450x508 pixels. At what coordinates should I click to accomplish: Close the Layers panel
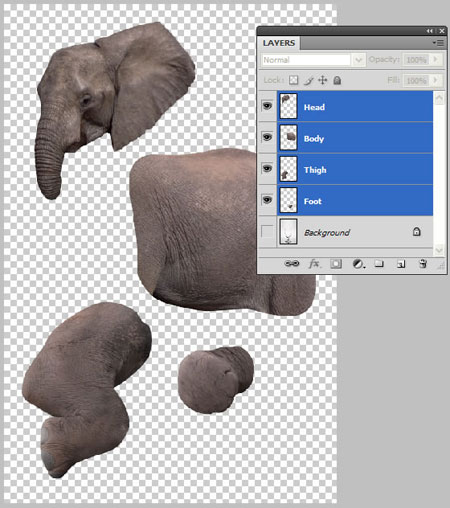(x=442, y=31)
